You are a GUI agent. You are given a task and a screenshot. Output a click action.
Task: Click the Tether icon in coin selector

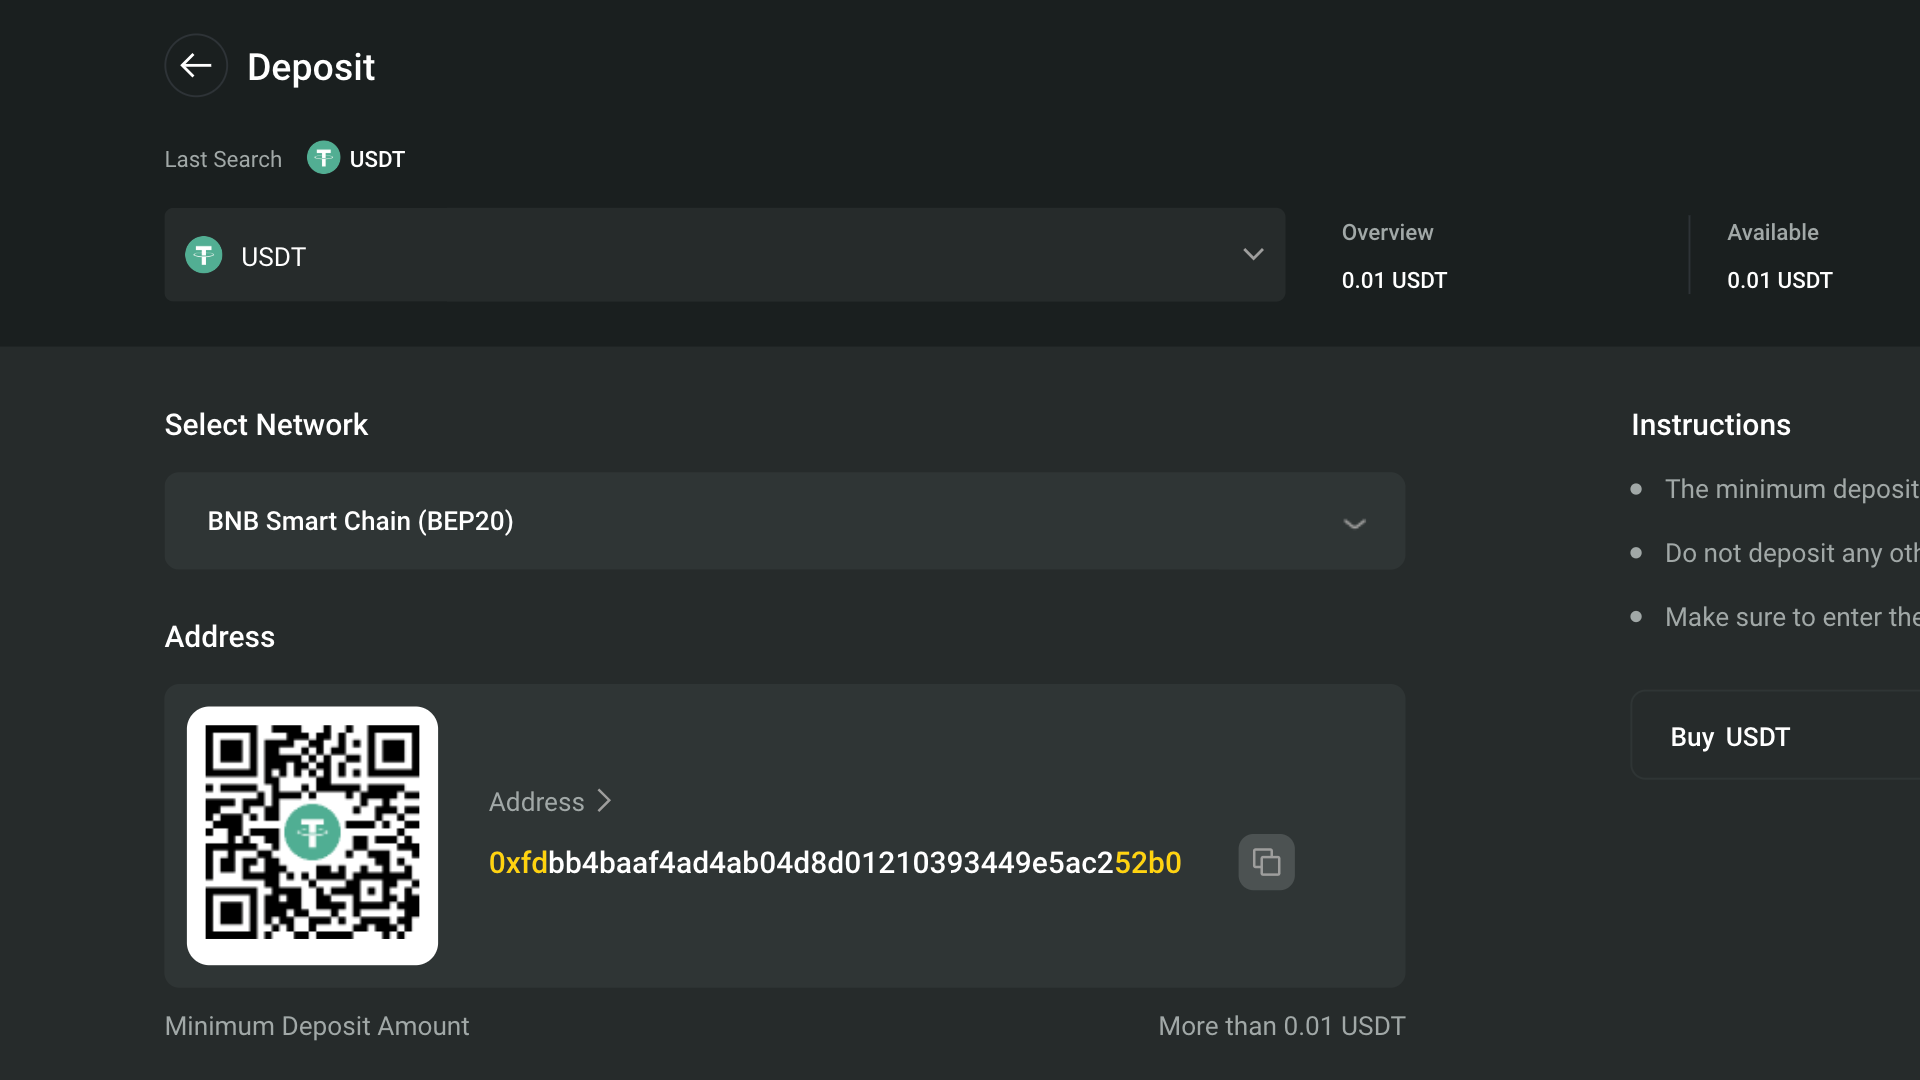coord(204,255)
